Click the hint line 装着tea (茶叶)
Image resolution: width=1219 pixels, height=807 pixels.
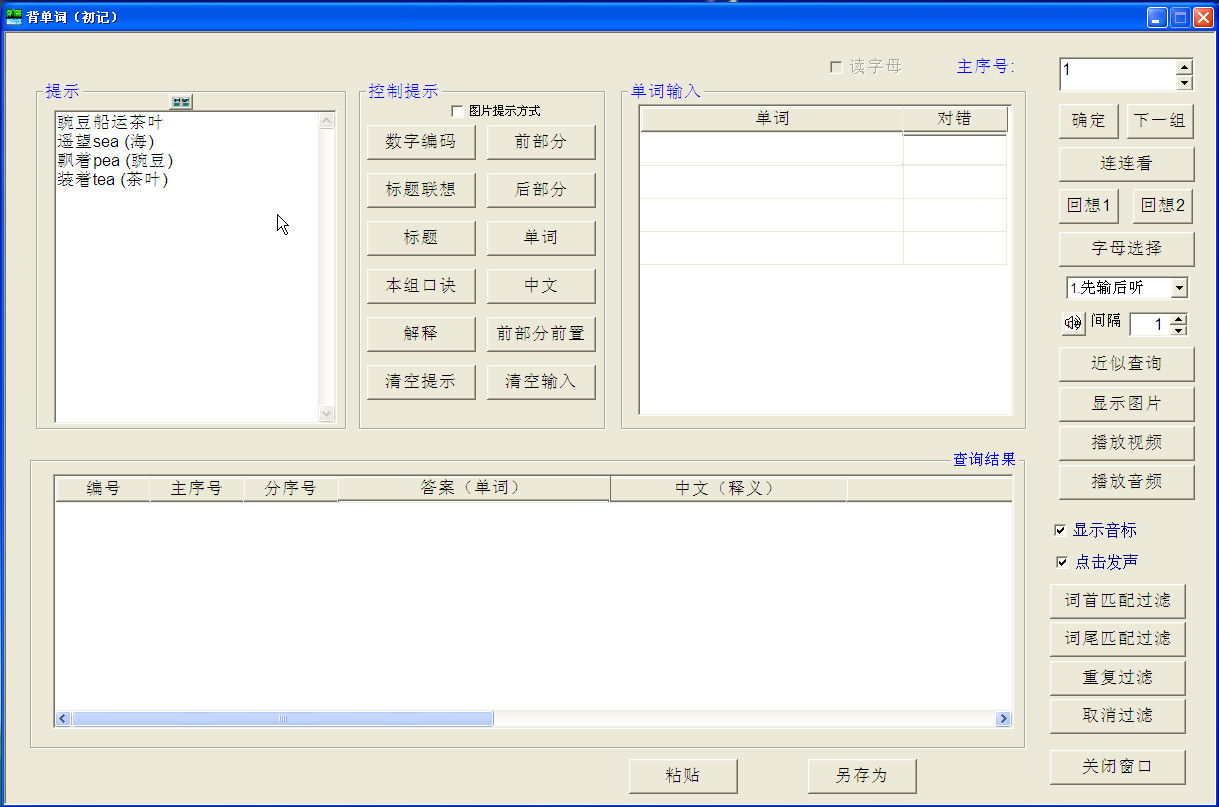click(x=113, y=180)
